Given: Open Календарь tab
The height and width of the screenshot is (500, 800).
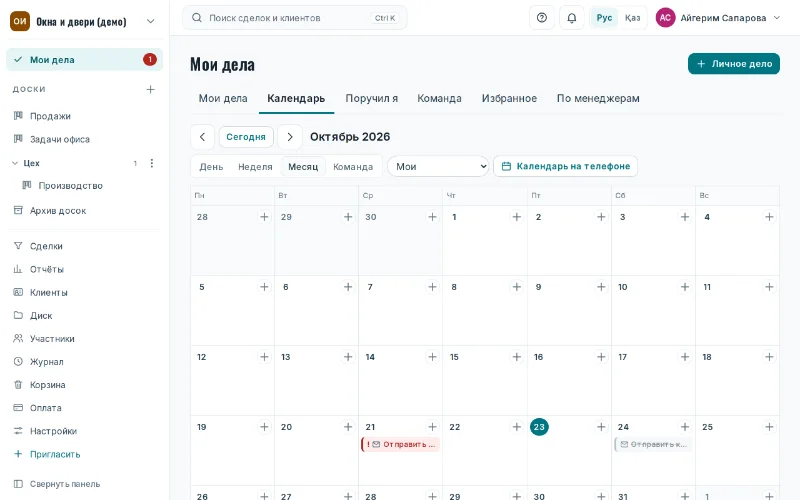Looking at the screenshot, I should point(296,98).
